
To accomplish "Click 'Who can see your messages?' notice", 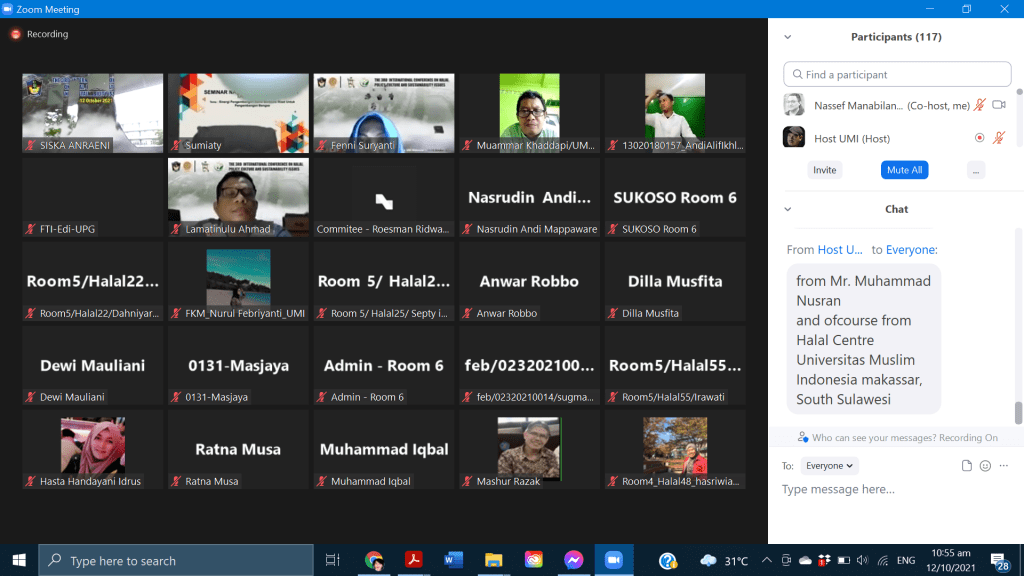I will (x=896, y=438).
